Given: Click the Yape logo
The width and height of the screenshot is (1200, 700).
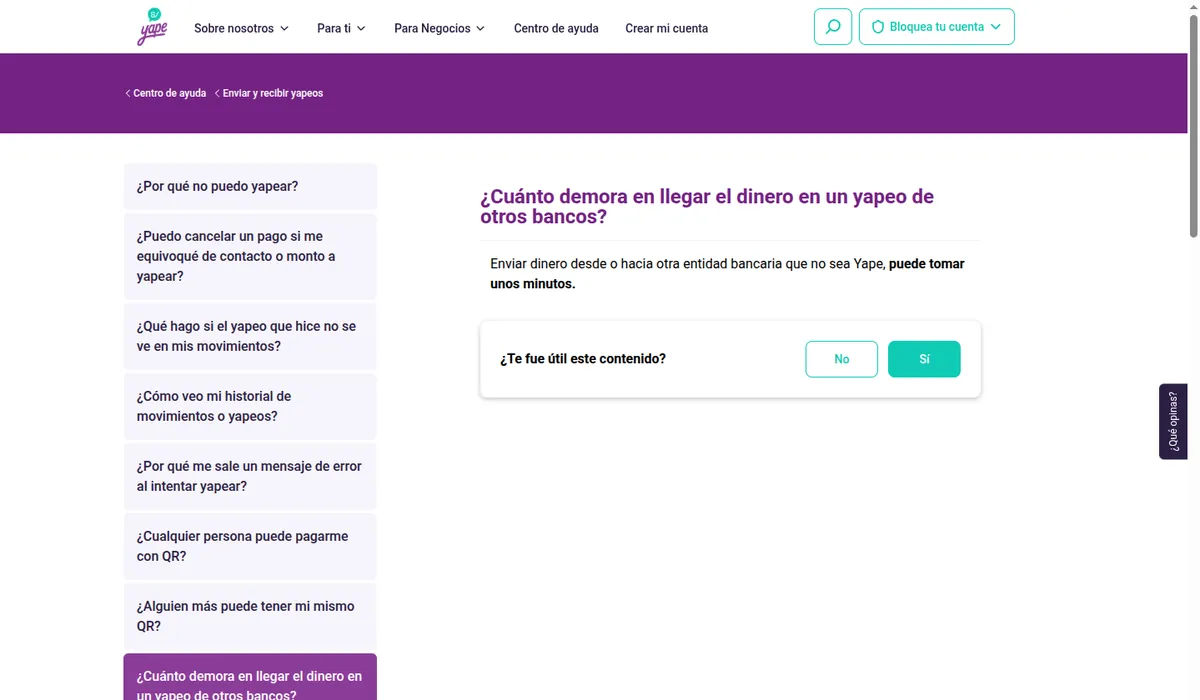Looking at the screenshot, I should (x=153, y=26).
